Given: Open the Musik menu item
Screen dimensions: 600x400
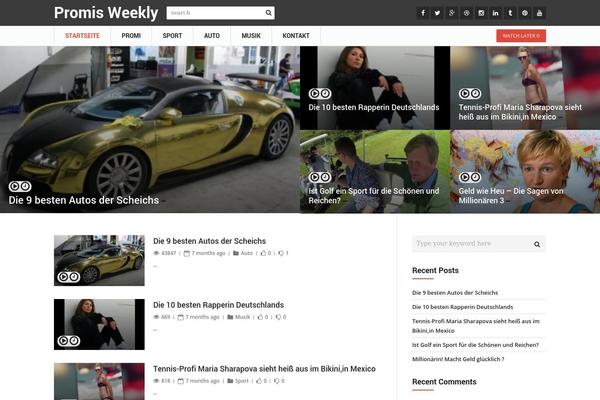Looking at the screenshot, I should (251, 36).
